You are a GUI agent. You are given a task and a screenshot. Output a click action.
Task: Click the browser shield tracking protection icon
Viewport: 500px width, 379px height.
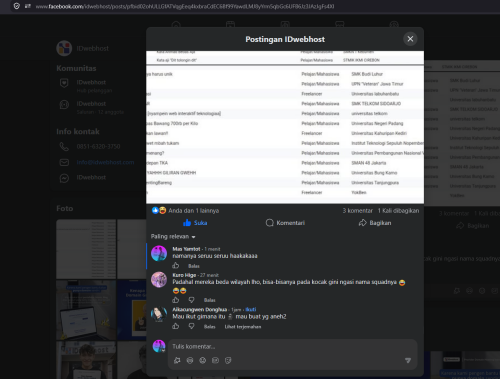[x=16, y=6]
